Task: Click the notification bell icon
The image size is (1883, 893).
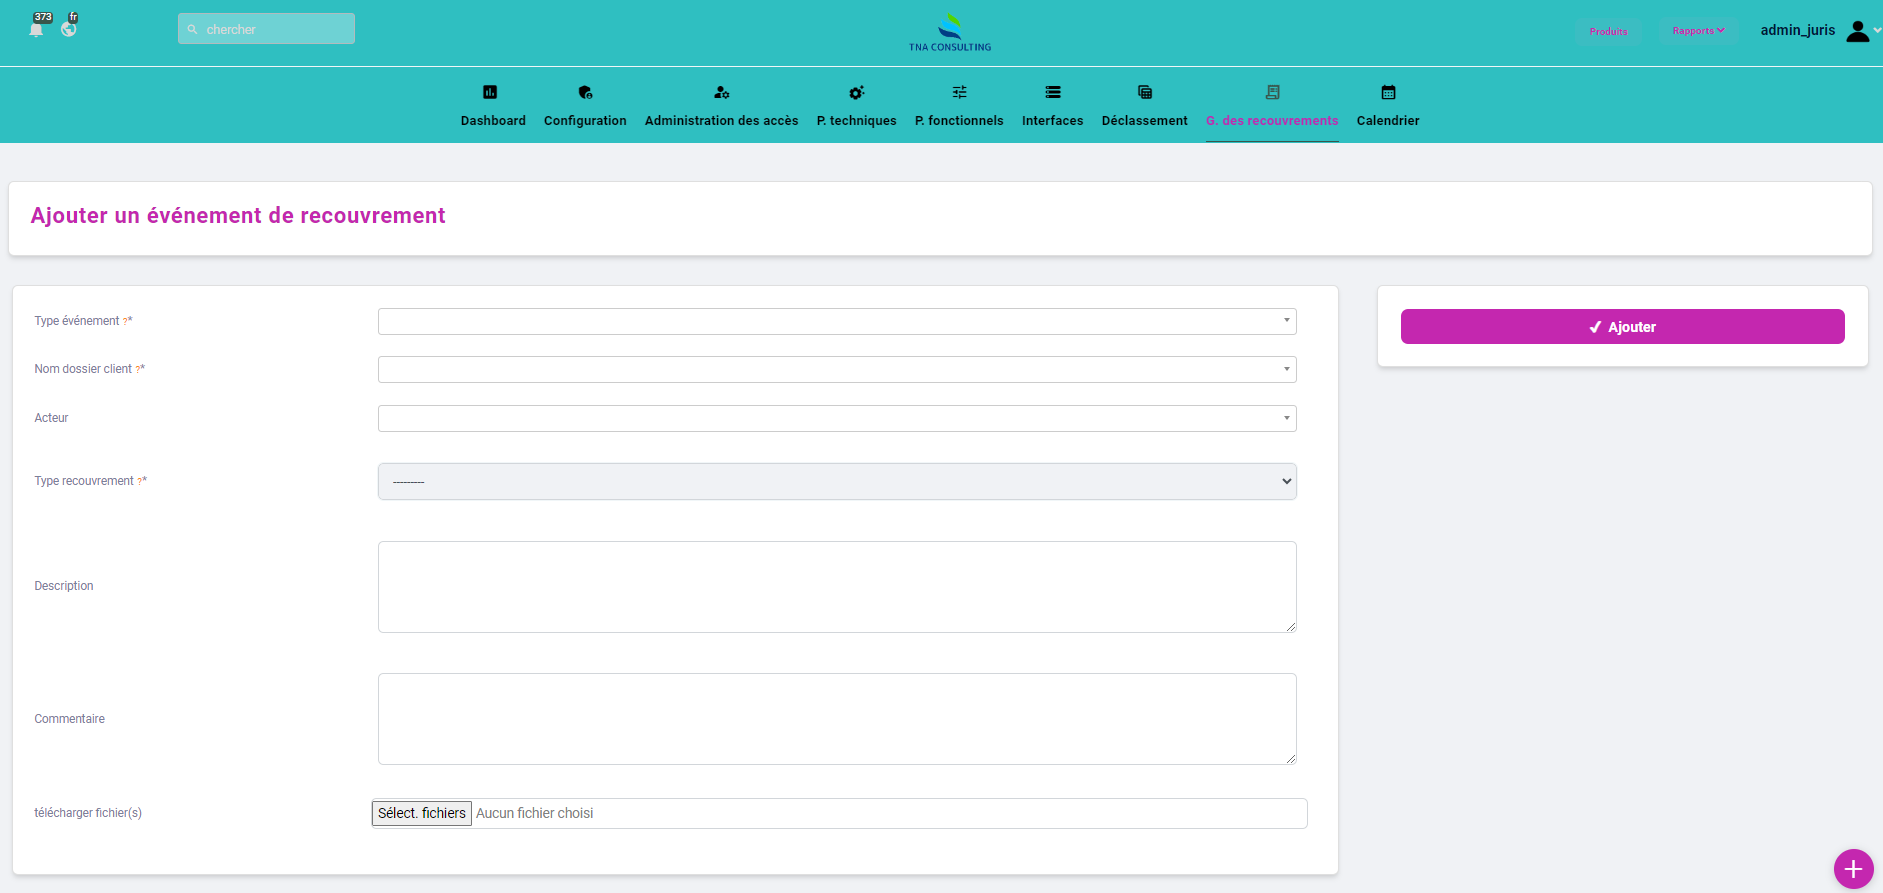Action: point(37,29)
